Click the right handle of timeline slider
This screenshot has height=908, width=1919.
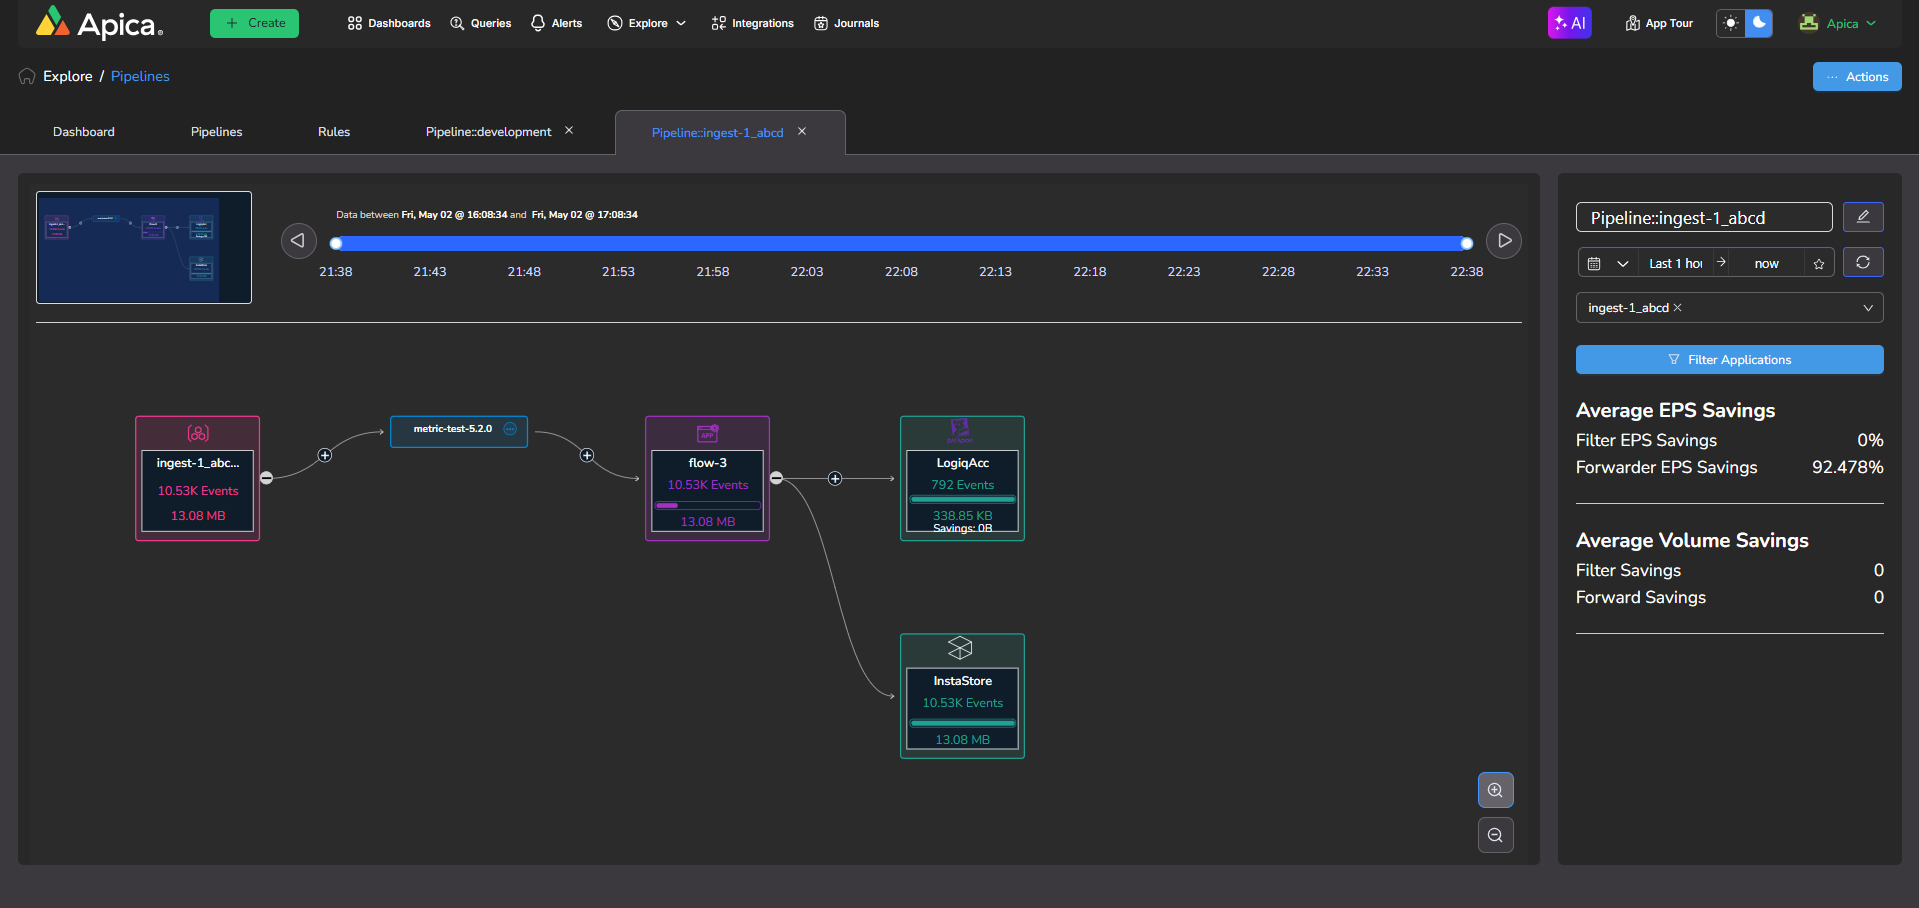tap(1466, 243)
